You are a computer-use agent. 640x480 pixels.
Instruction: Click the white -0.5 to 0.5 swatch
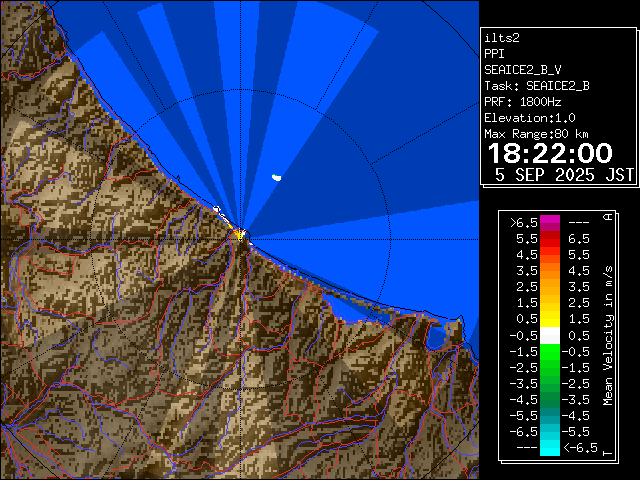tap(549, 335)
